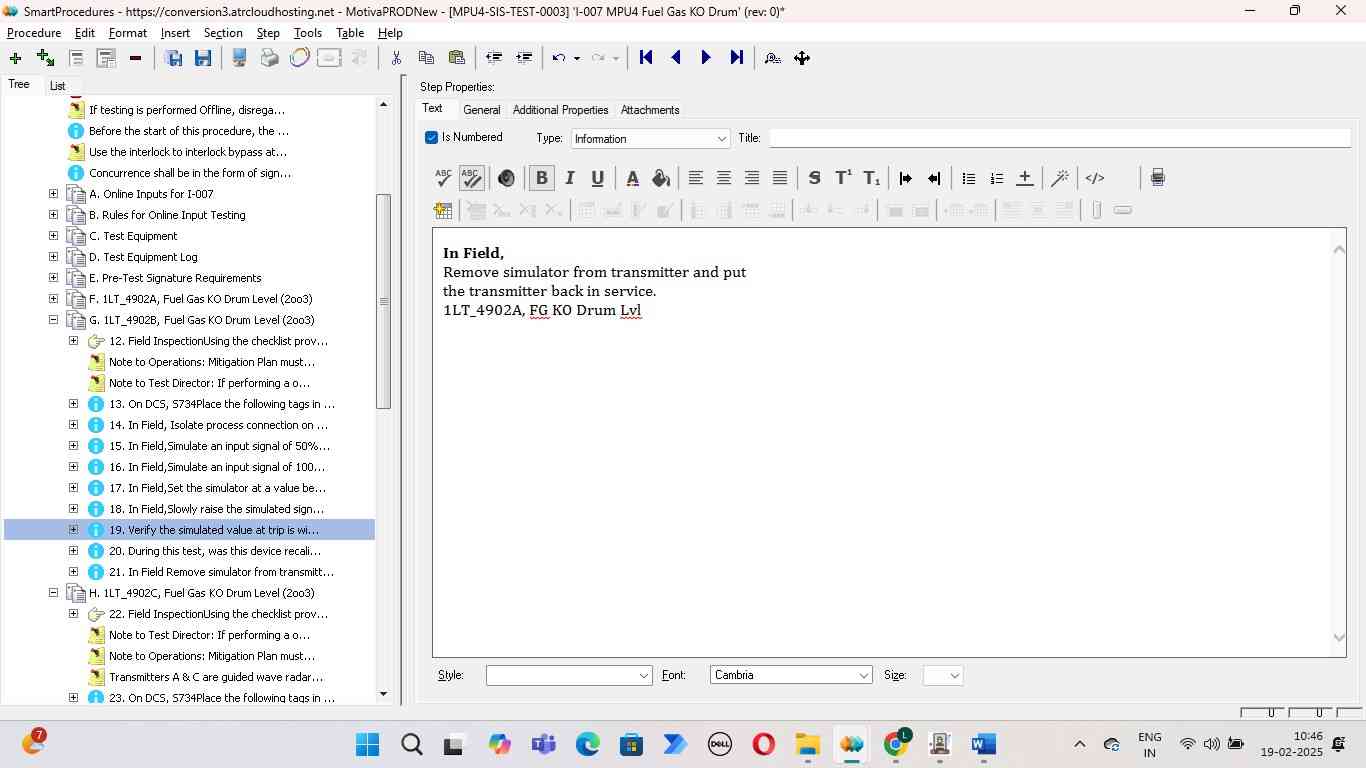The width and height of the screenshot is (1366, 768).
Task: Click the scissors cut icon
Action: click(x=396, y=58)
